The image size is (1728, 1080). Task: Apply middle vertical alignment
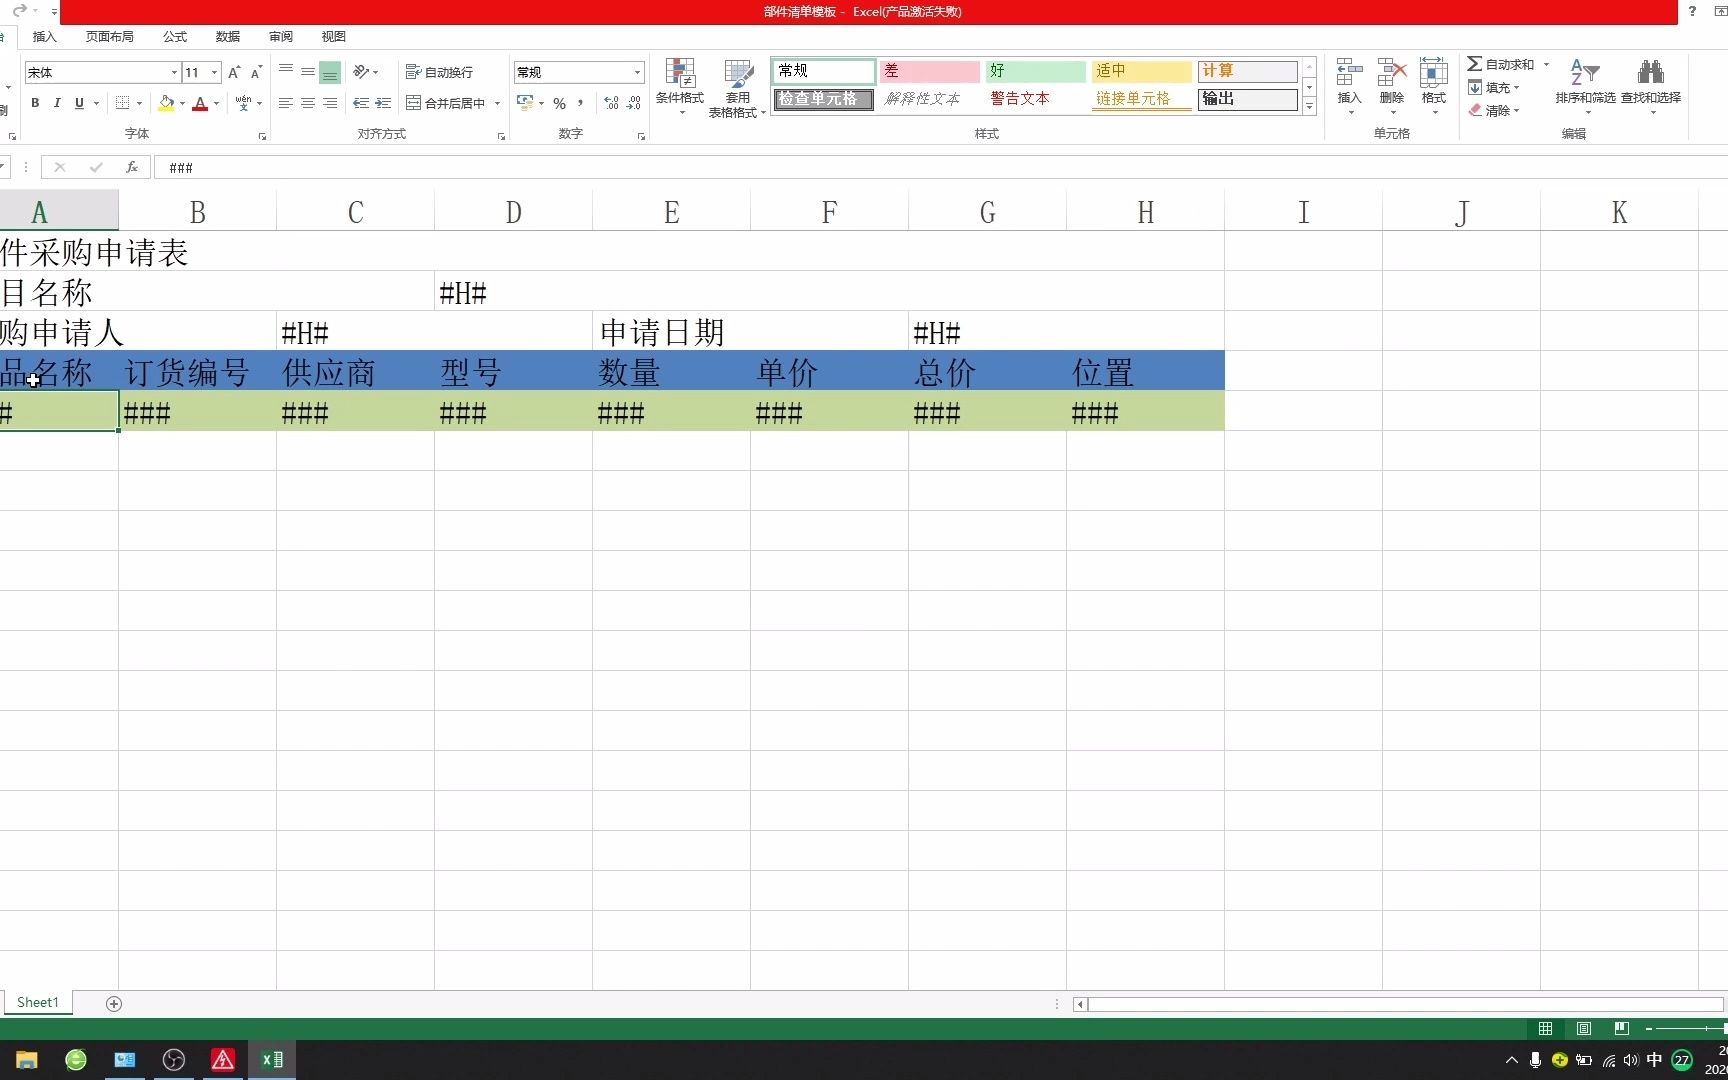[308, 72]
